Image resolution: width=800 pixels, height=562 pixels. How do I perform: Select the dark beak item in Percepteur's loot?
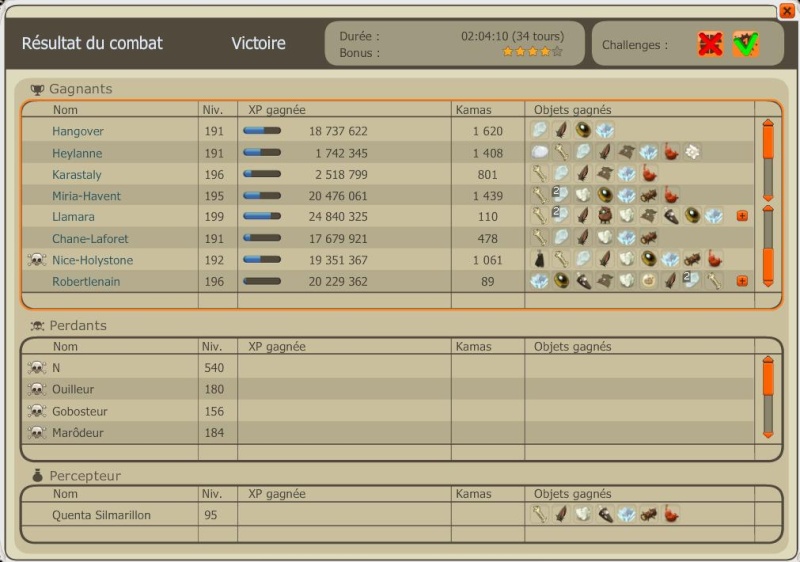pos(605,514)
